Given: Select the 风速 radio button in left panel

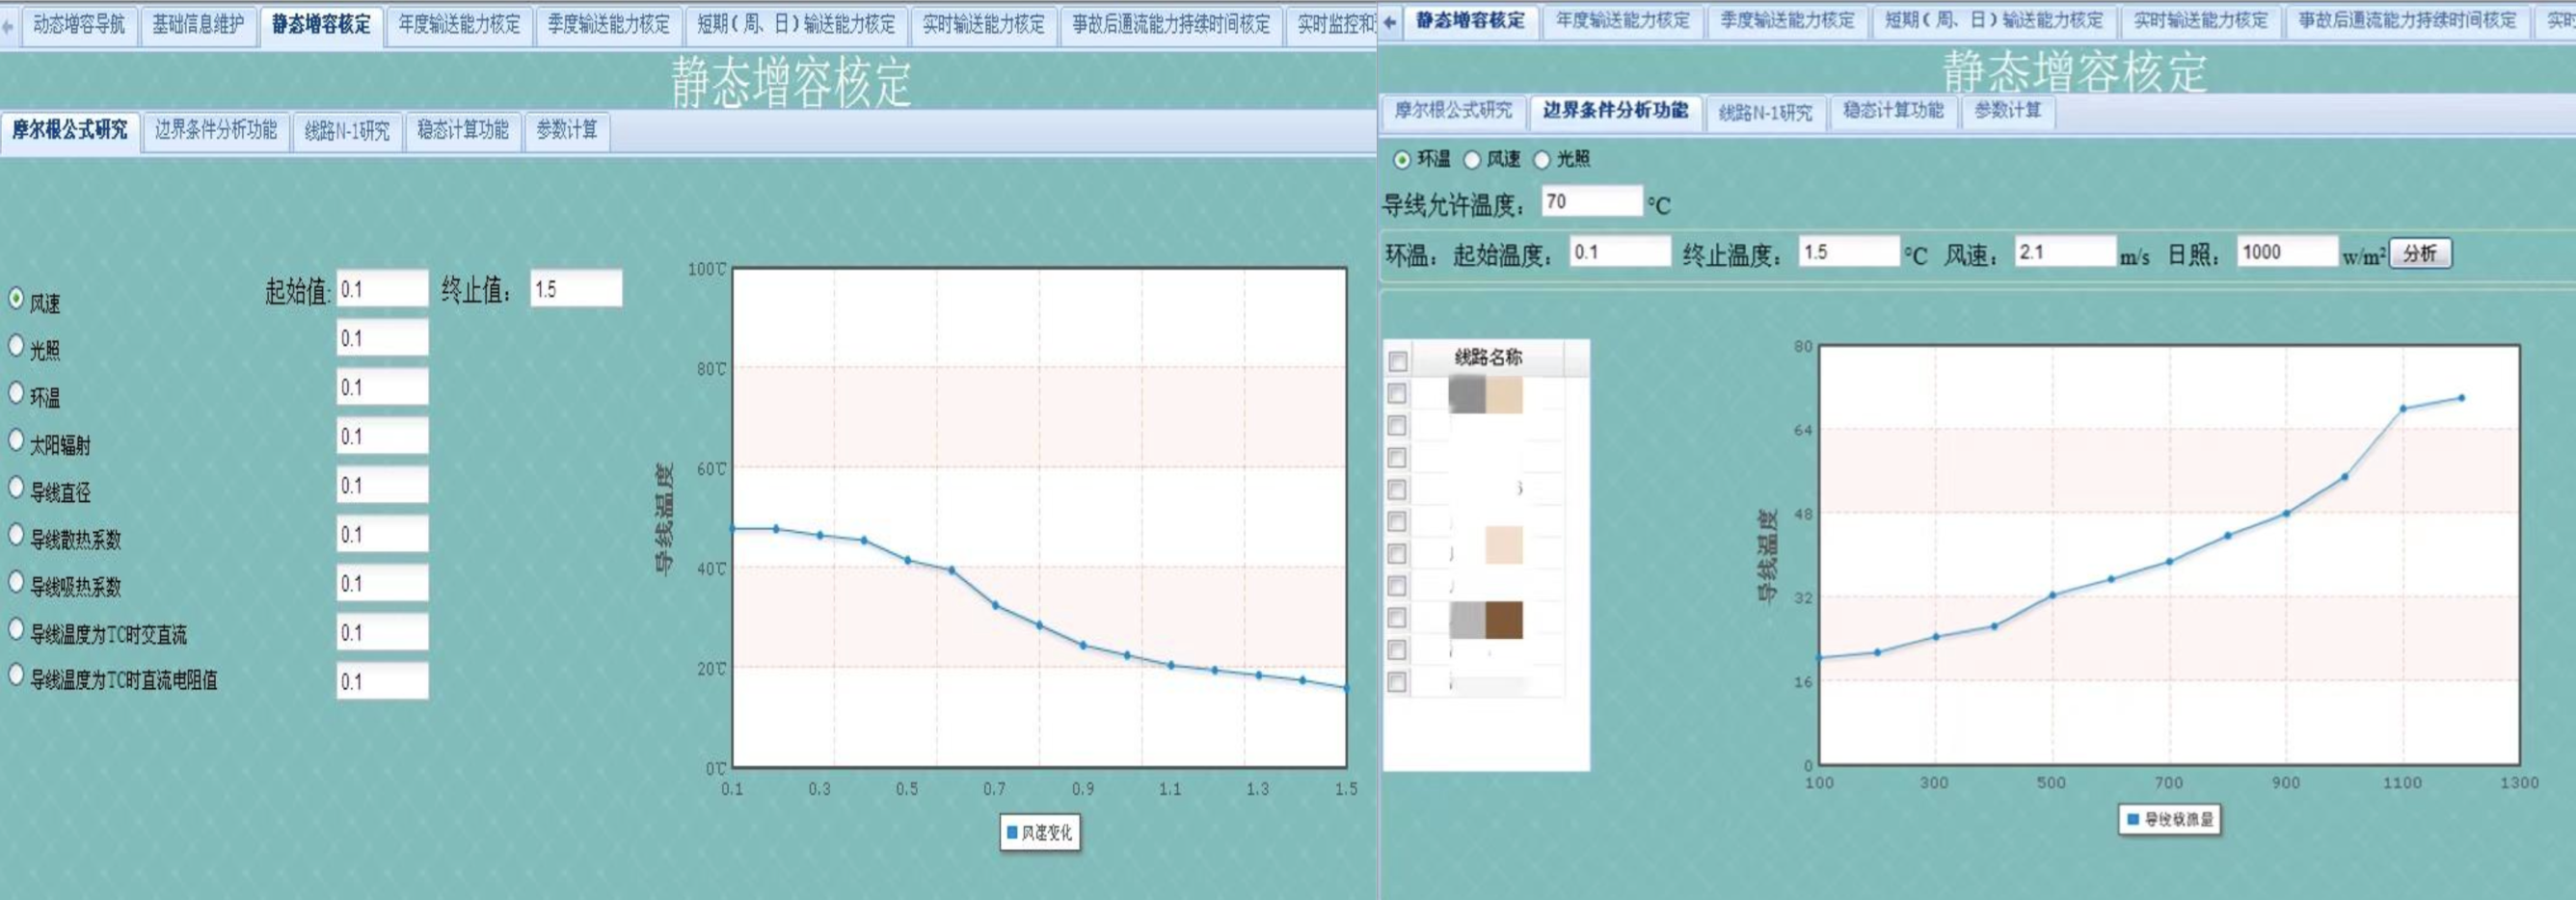Looking at the screenshot, I should click(x=16, y=298).
